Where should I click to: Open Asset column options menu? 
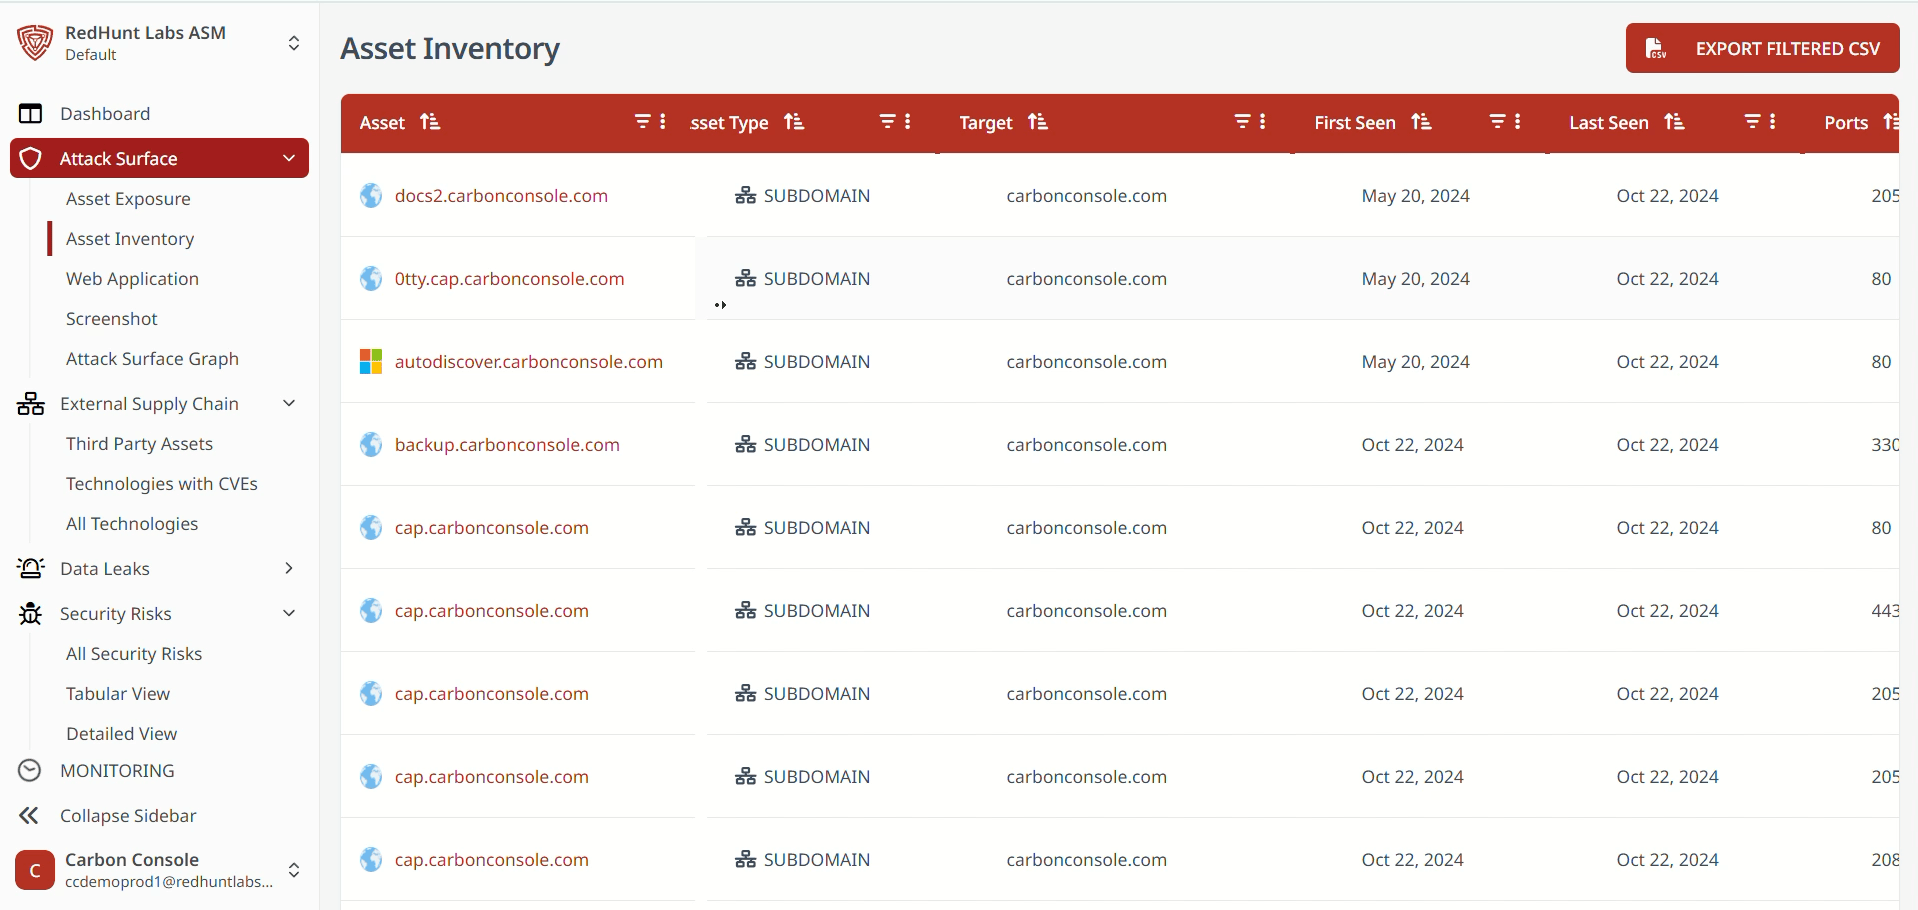point(663,121)
